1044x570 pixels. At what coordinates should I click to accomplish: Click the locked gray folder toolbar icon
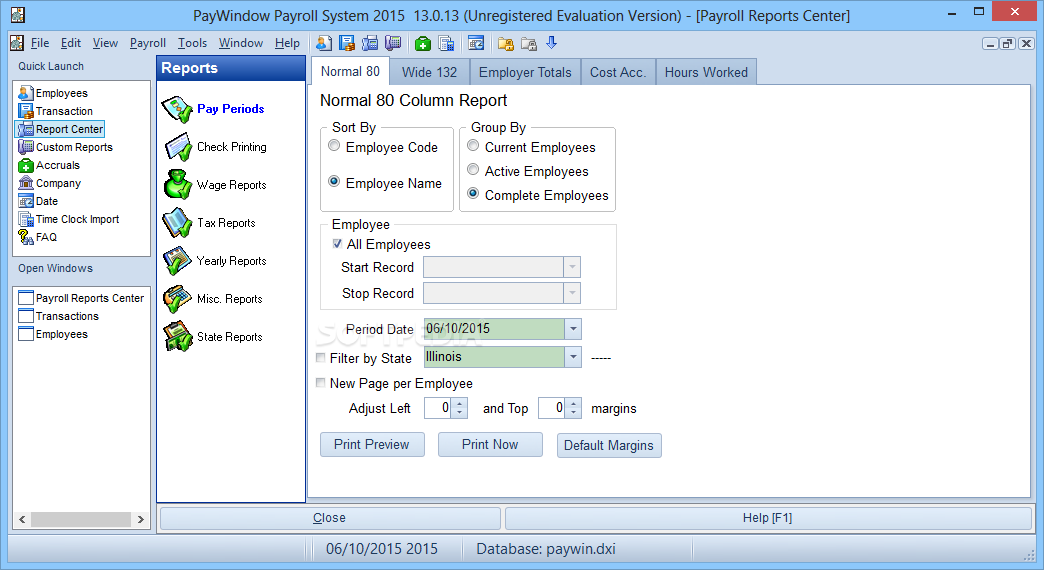529,43
